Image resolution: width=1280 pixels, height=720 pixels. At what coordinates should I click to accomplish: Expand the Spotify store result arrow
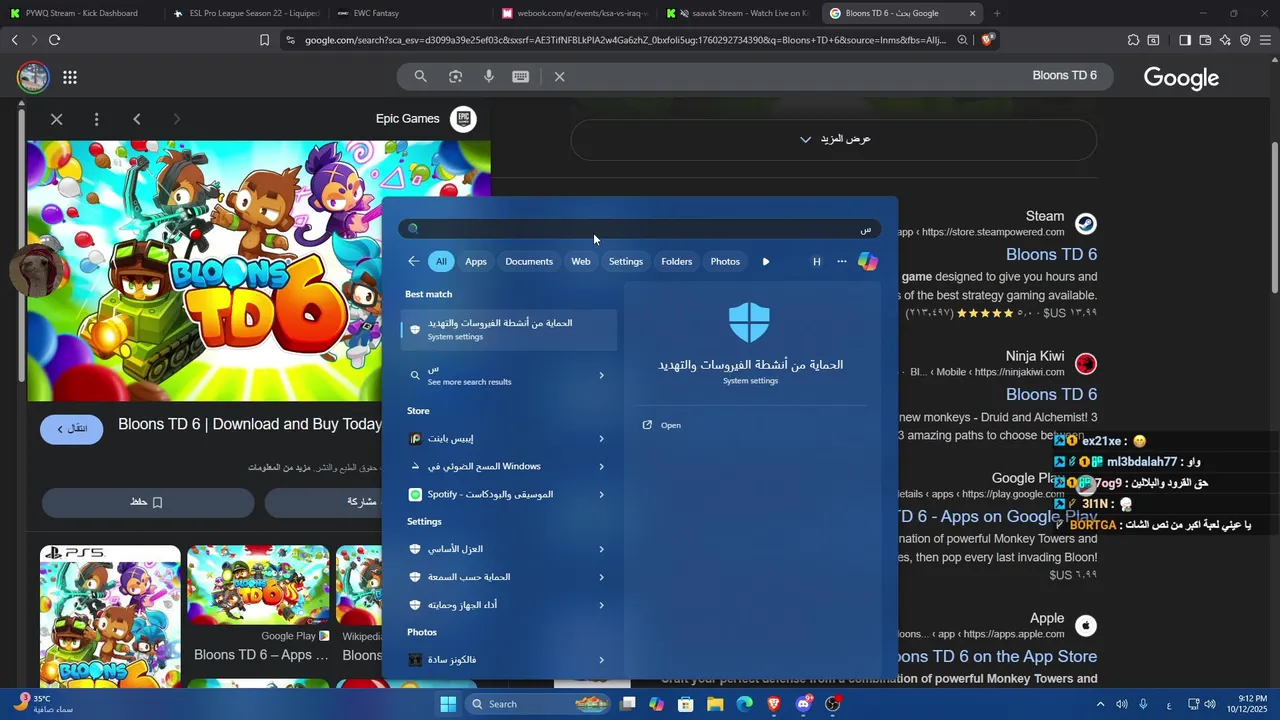pyautogui.click(x=601, y=494)
